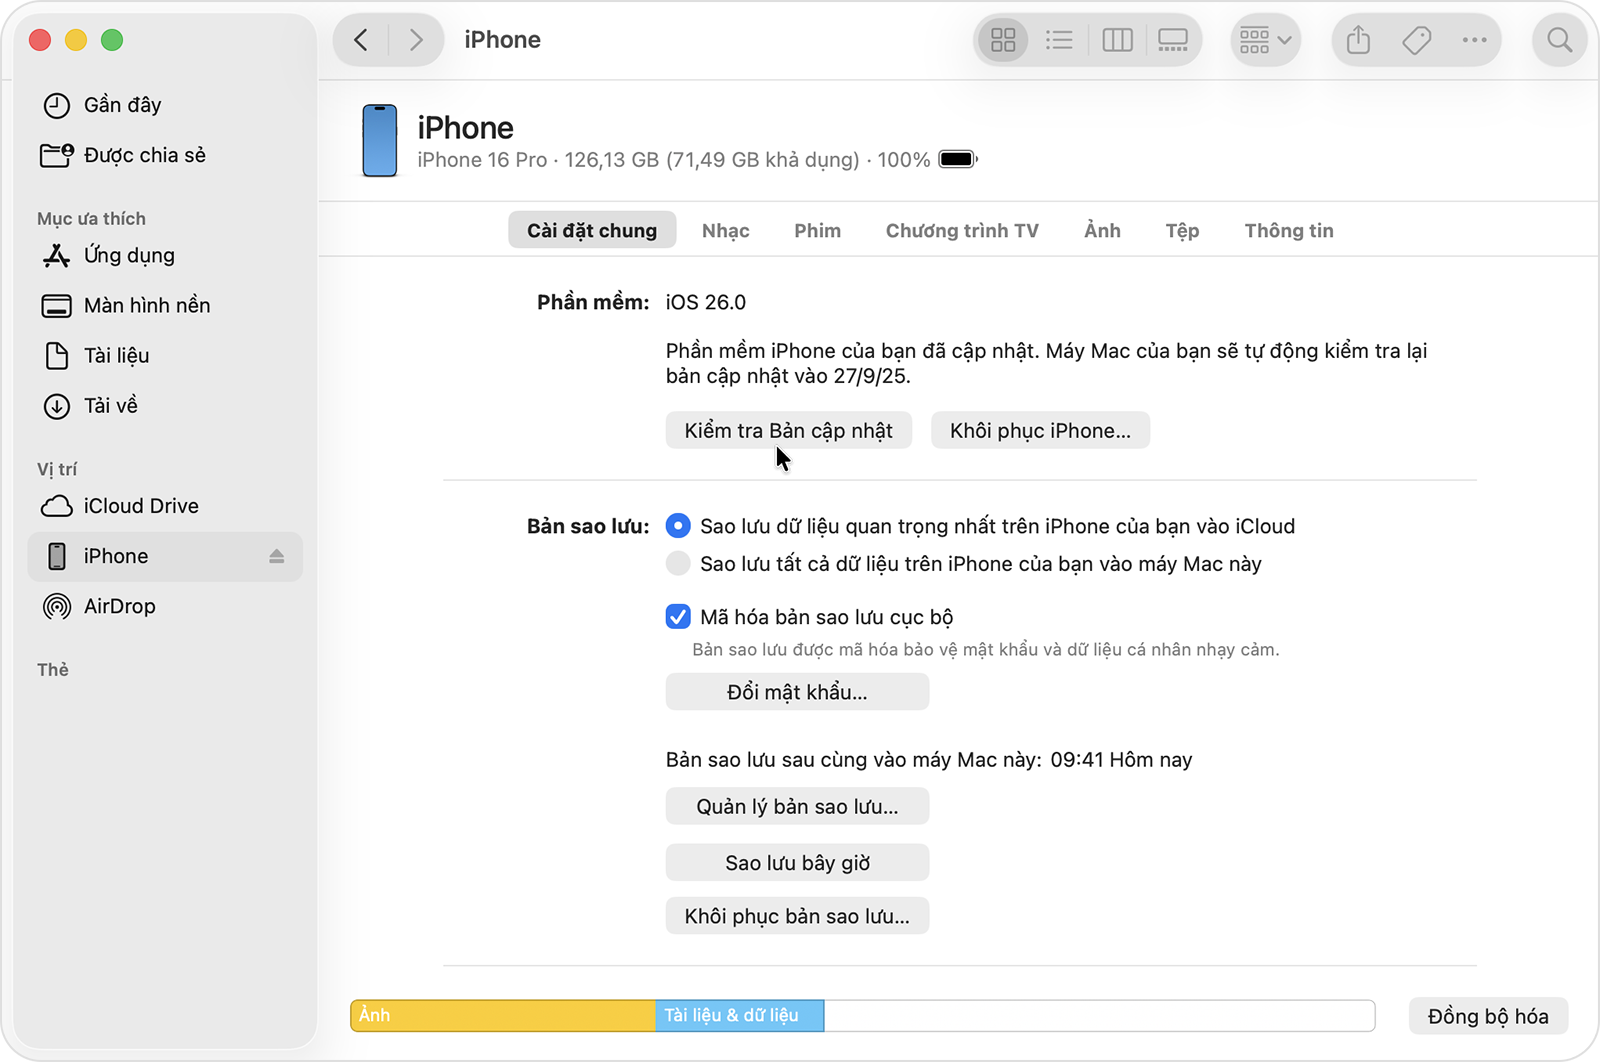Screen dimensions: 1600x1062
Task: Switch to list view
Action: pos(1059,40)
